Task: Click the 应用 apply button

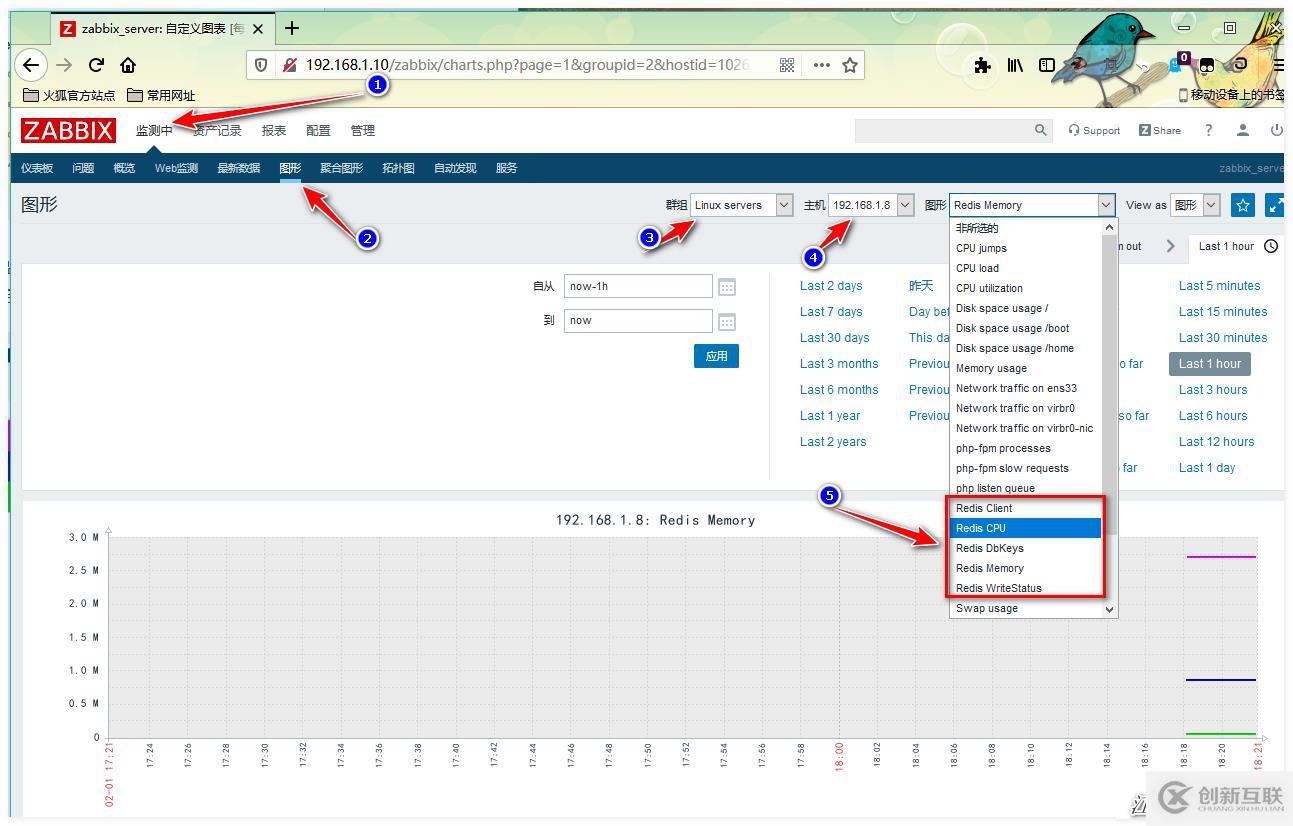Action: pos(716,356)
